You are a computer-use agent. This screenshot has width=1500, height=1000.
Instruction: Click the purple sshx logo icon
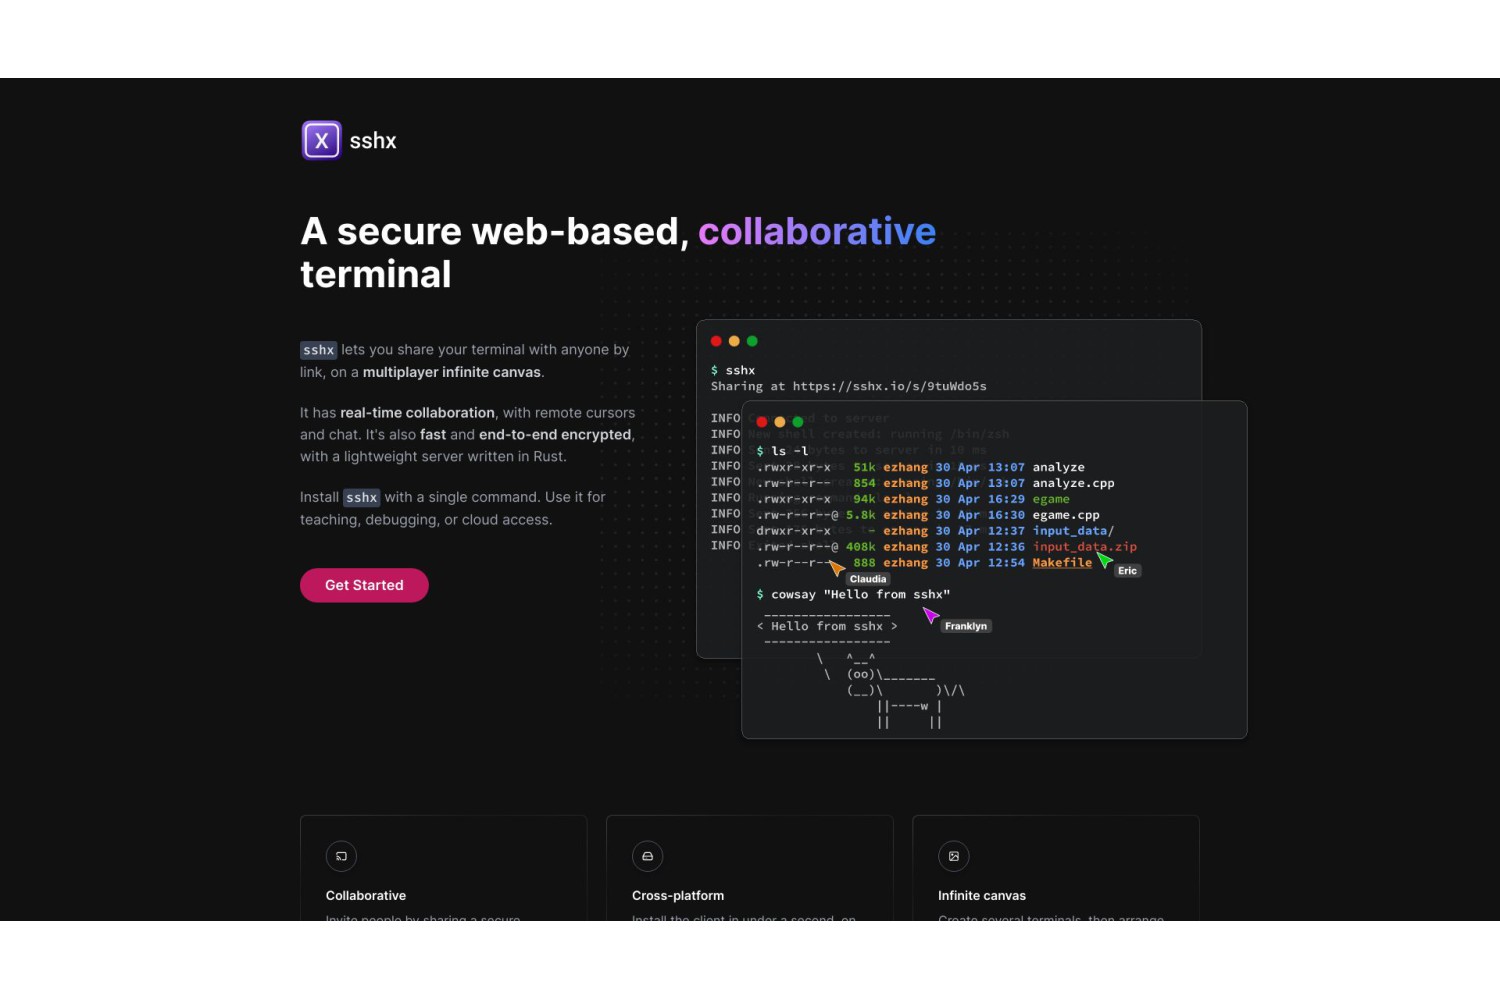point(321,141)
